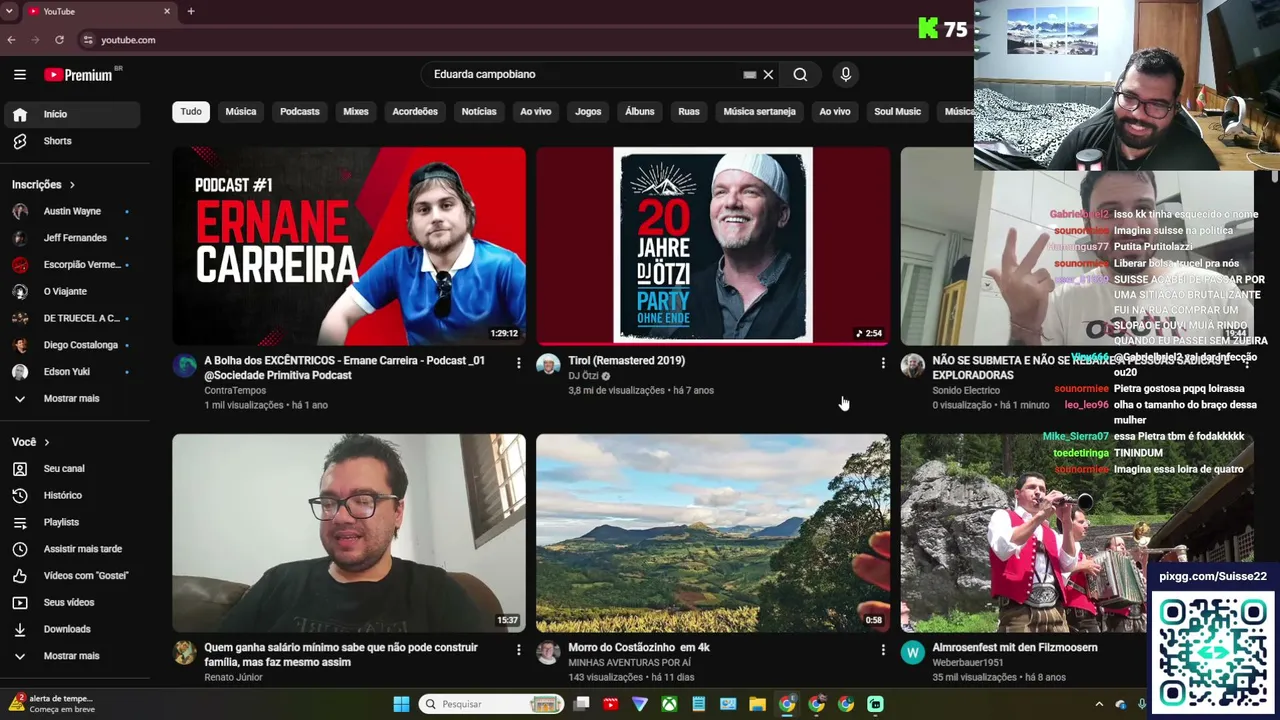This screenshot has width=1280, height=720.
Task: Click the DJ Ötzi channel avatar
Action: click(x=548, y=365)
